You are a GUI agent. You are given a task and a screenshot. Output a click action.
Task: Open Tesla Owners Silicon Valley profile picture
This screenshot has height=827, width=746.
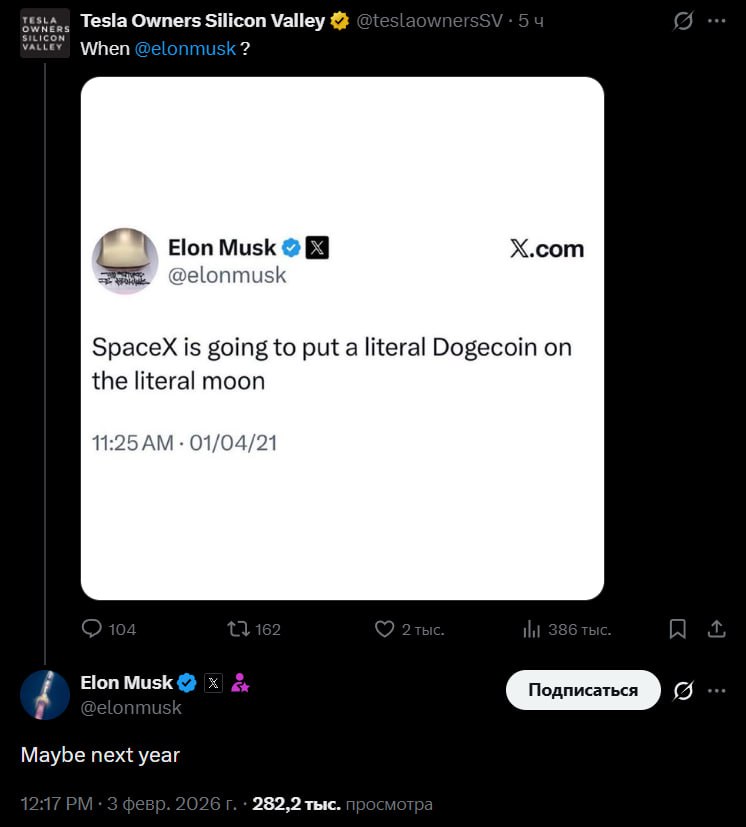pos(45,33)
